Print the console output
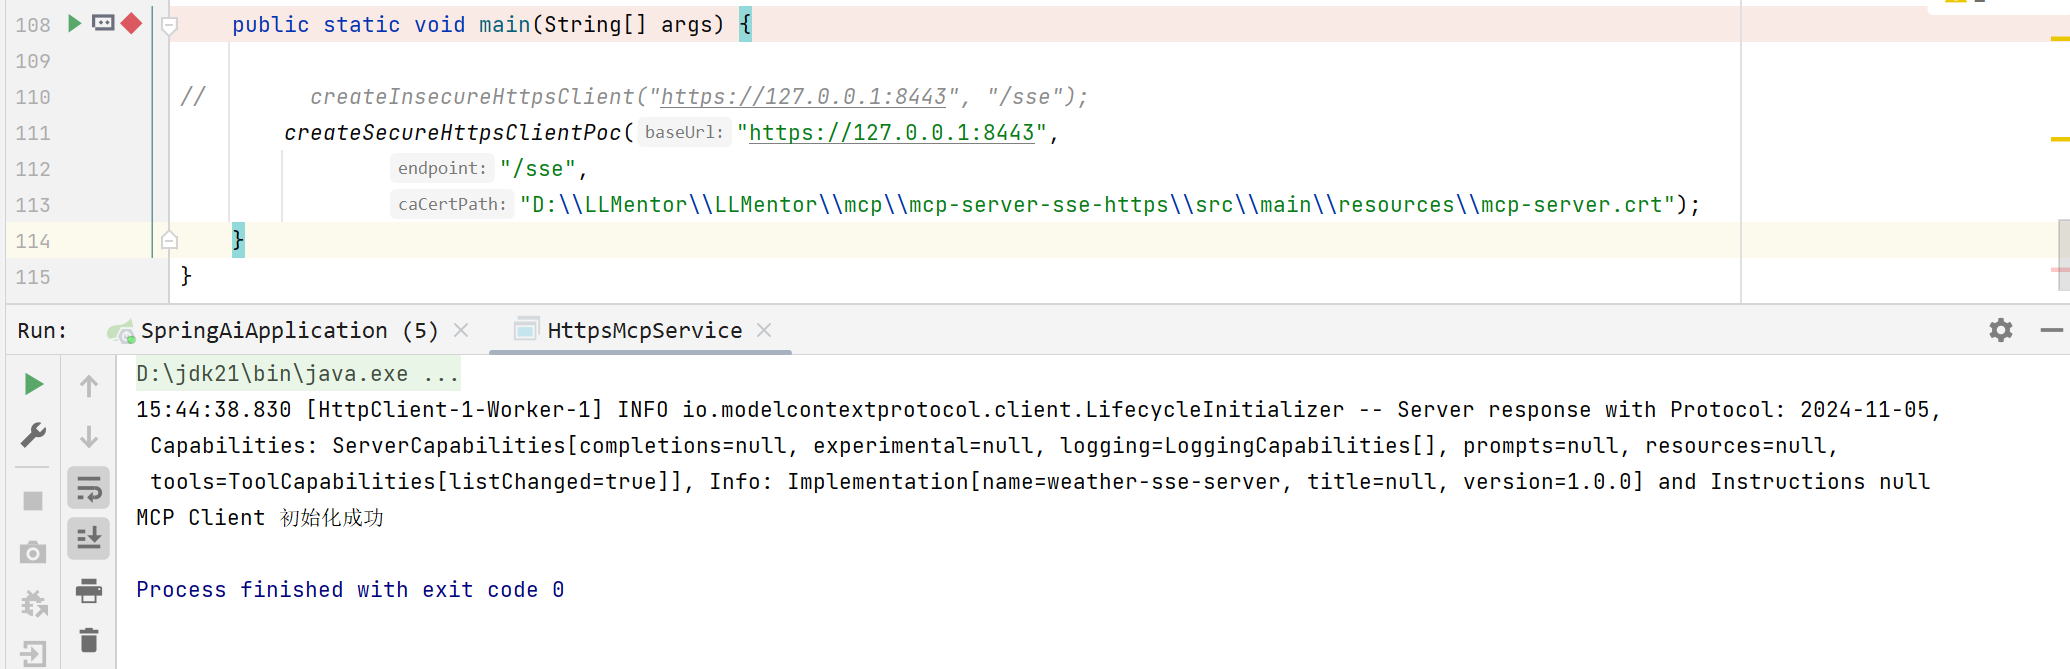This screenshot has width=2070, height=669. [89, 591]
